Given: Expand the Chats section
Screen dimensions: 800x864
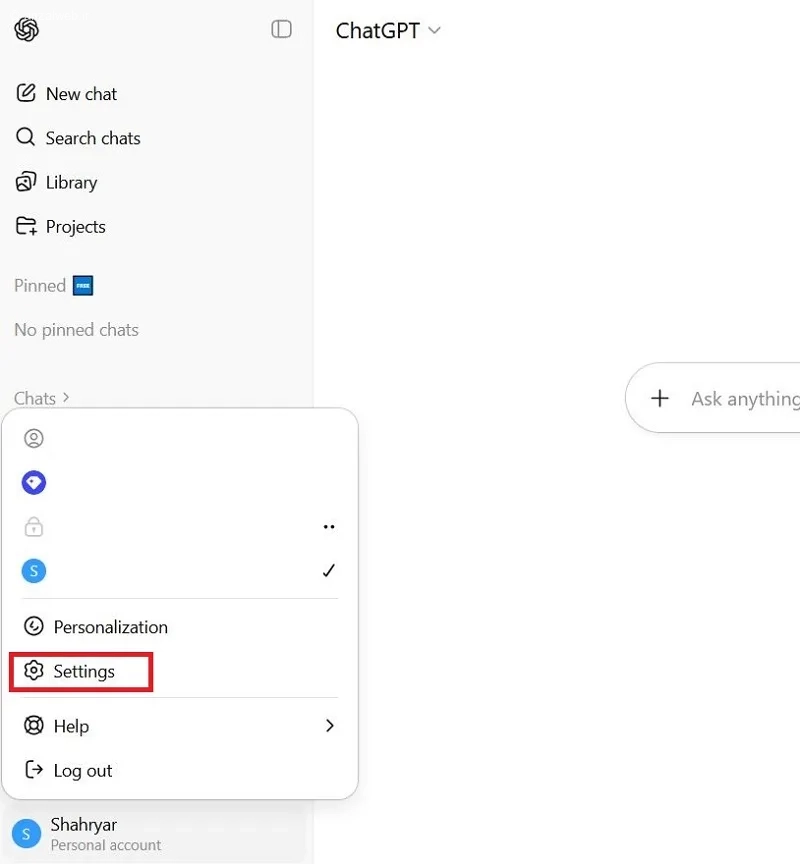Looking at the screenshot, I should (x=42, y=398).
